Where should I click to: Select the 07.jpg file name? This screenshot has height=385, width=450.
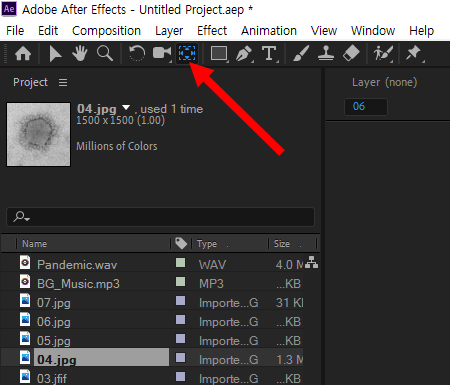pos(54,303)
